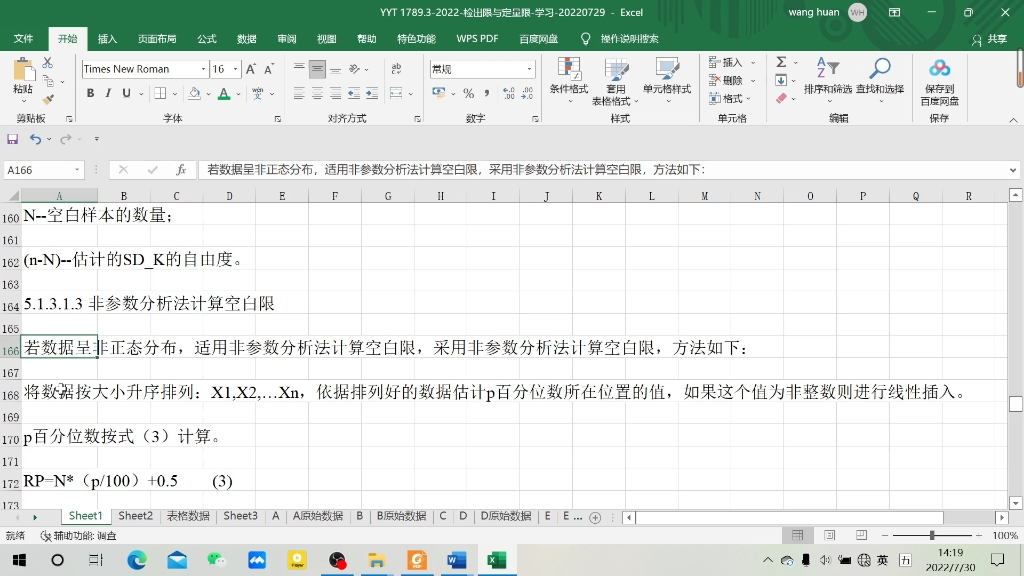Toggle italic formatting
This screenshot has height=576, width=1024.
click(x=108, y=92)
